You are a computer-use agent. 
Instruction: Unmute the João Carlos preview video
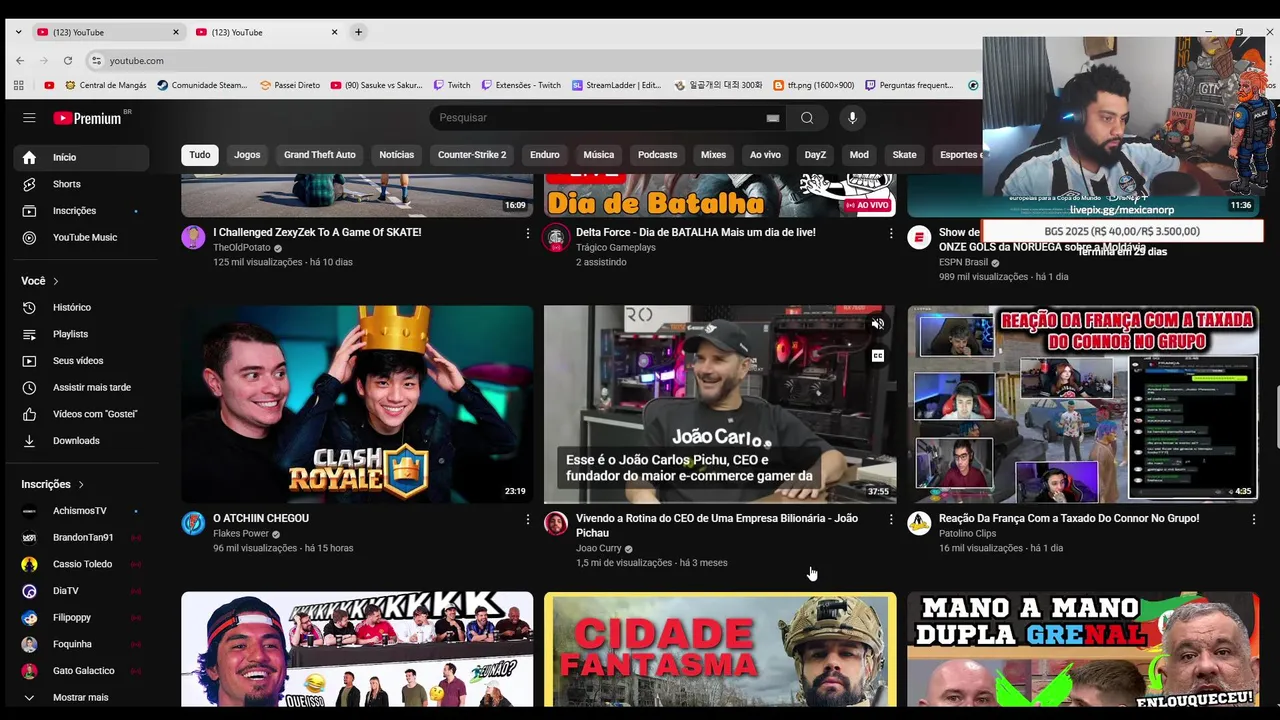(877, 324)
